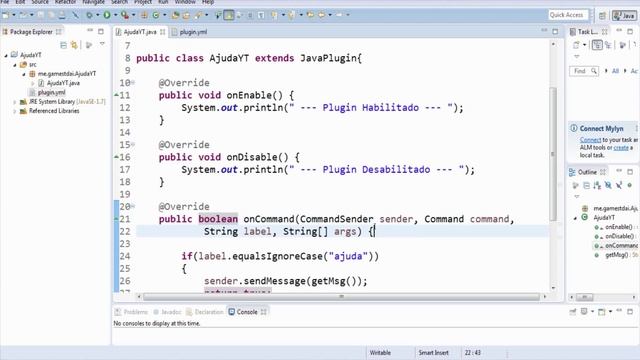The image size is (640, 360).
Task: Toggle Hide Non-Public Members in Outline
Action: point(629,185)
